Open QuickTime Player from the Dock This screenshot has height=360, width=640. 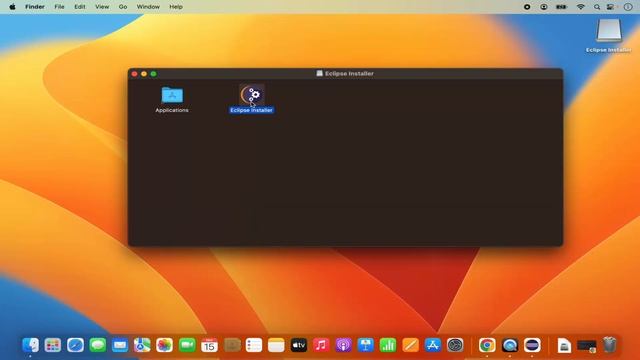pos(510,345)
